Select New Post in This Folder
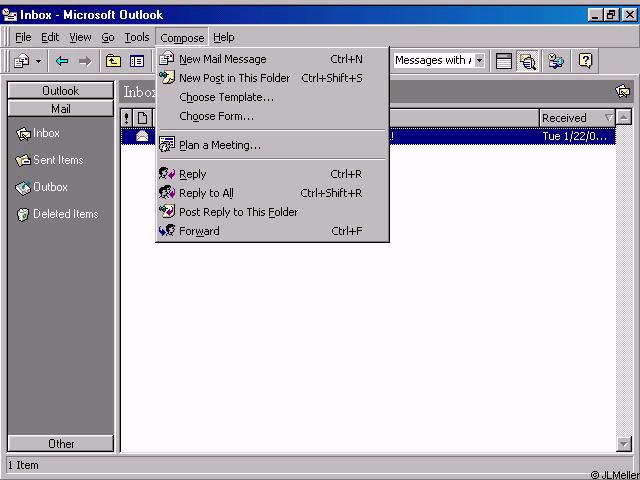This screenshot has width=640, height=480. [272, 78]
